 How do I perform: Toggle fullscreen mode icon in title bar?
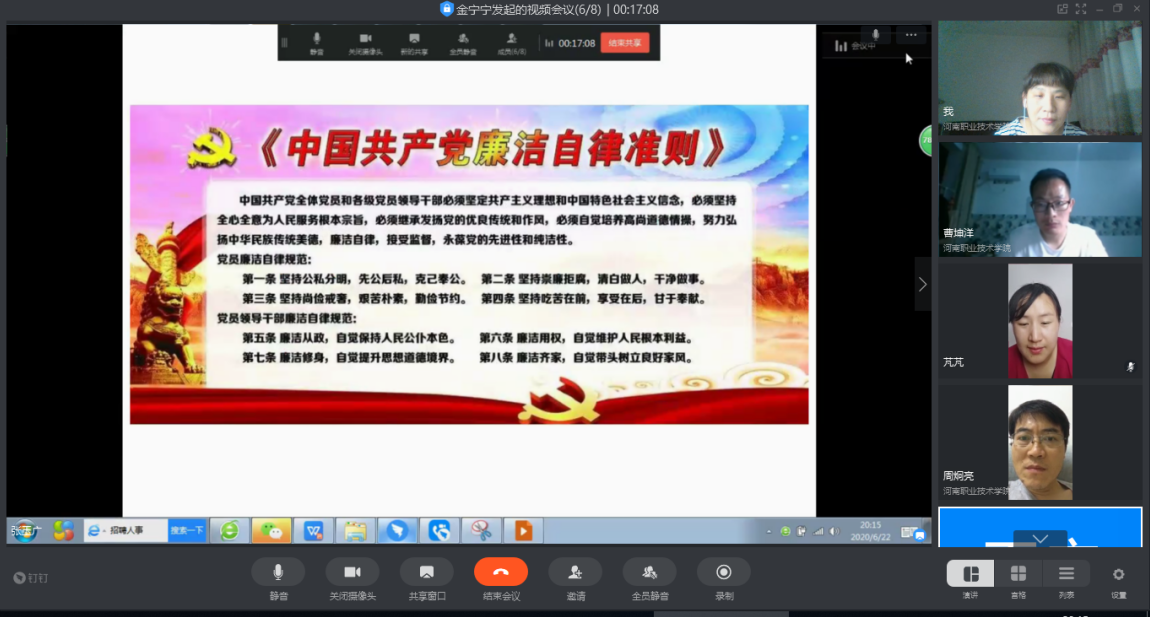click(x=1080, y=9)
